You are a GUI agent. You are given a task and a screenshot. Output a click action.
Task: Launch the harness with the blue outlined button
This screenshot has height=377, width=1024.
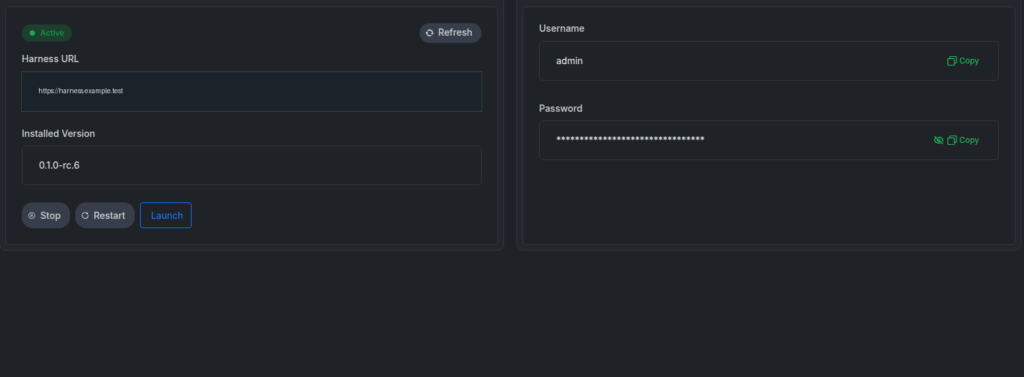click(x=166, y=216)
